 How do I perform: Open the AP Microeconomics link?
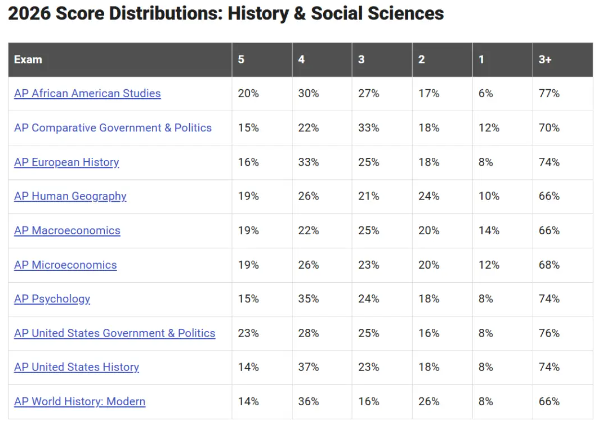coord(65,265)
